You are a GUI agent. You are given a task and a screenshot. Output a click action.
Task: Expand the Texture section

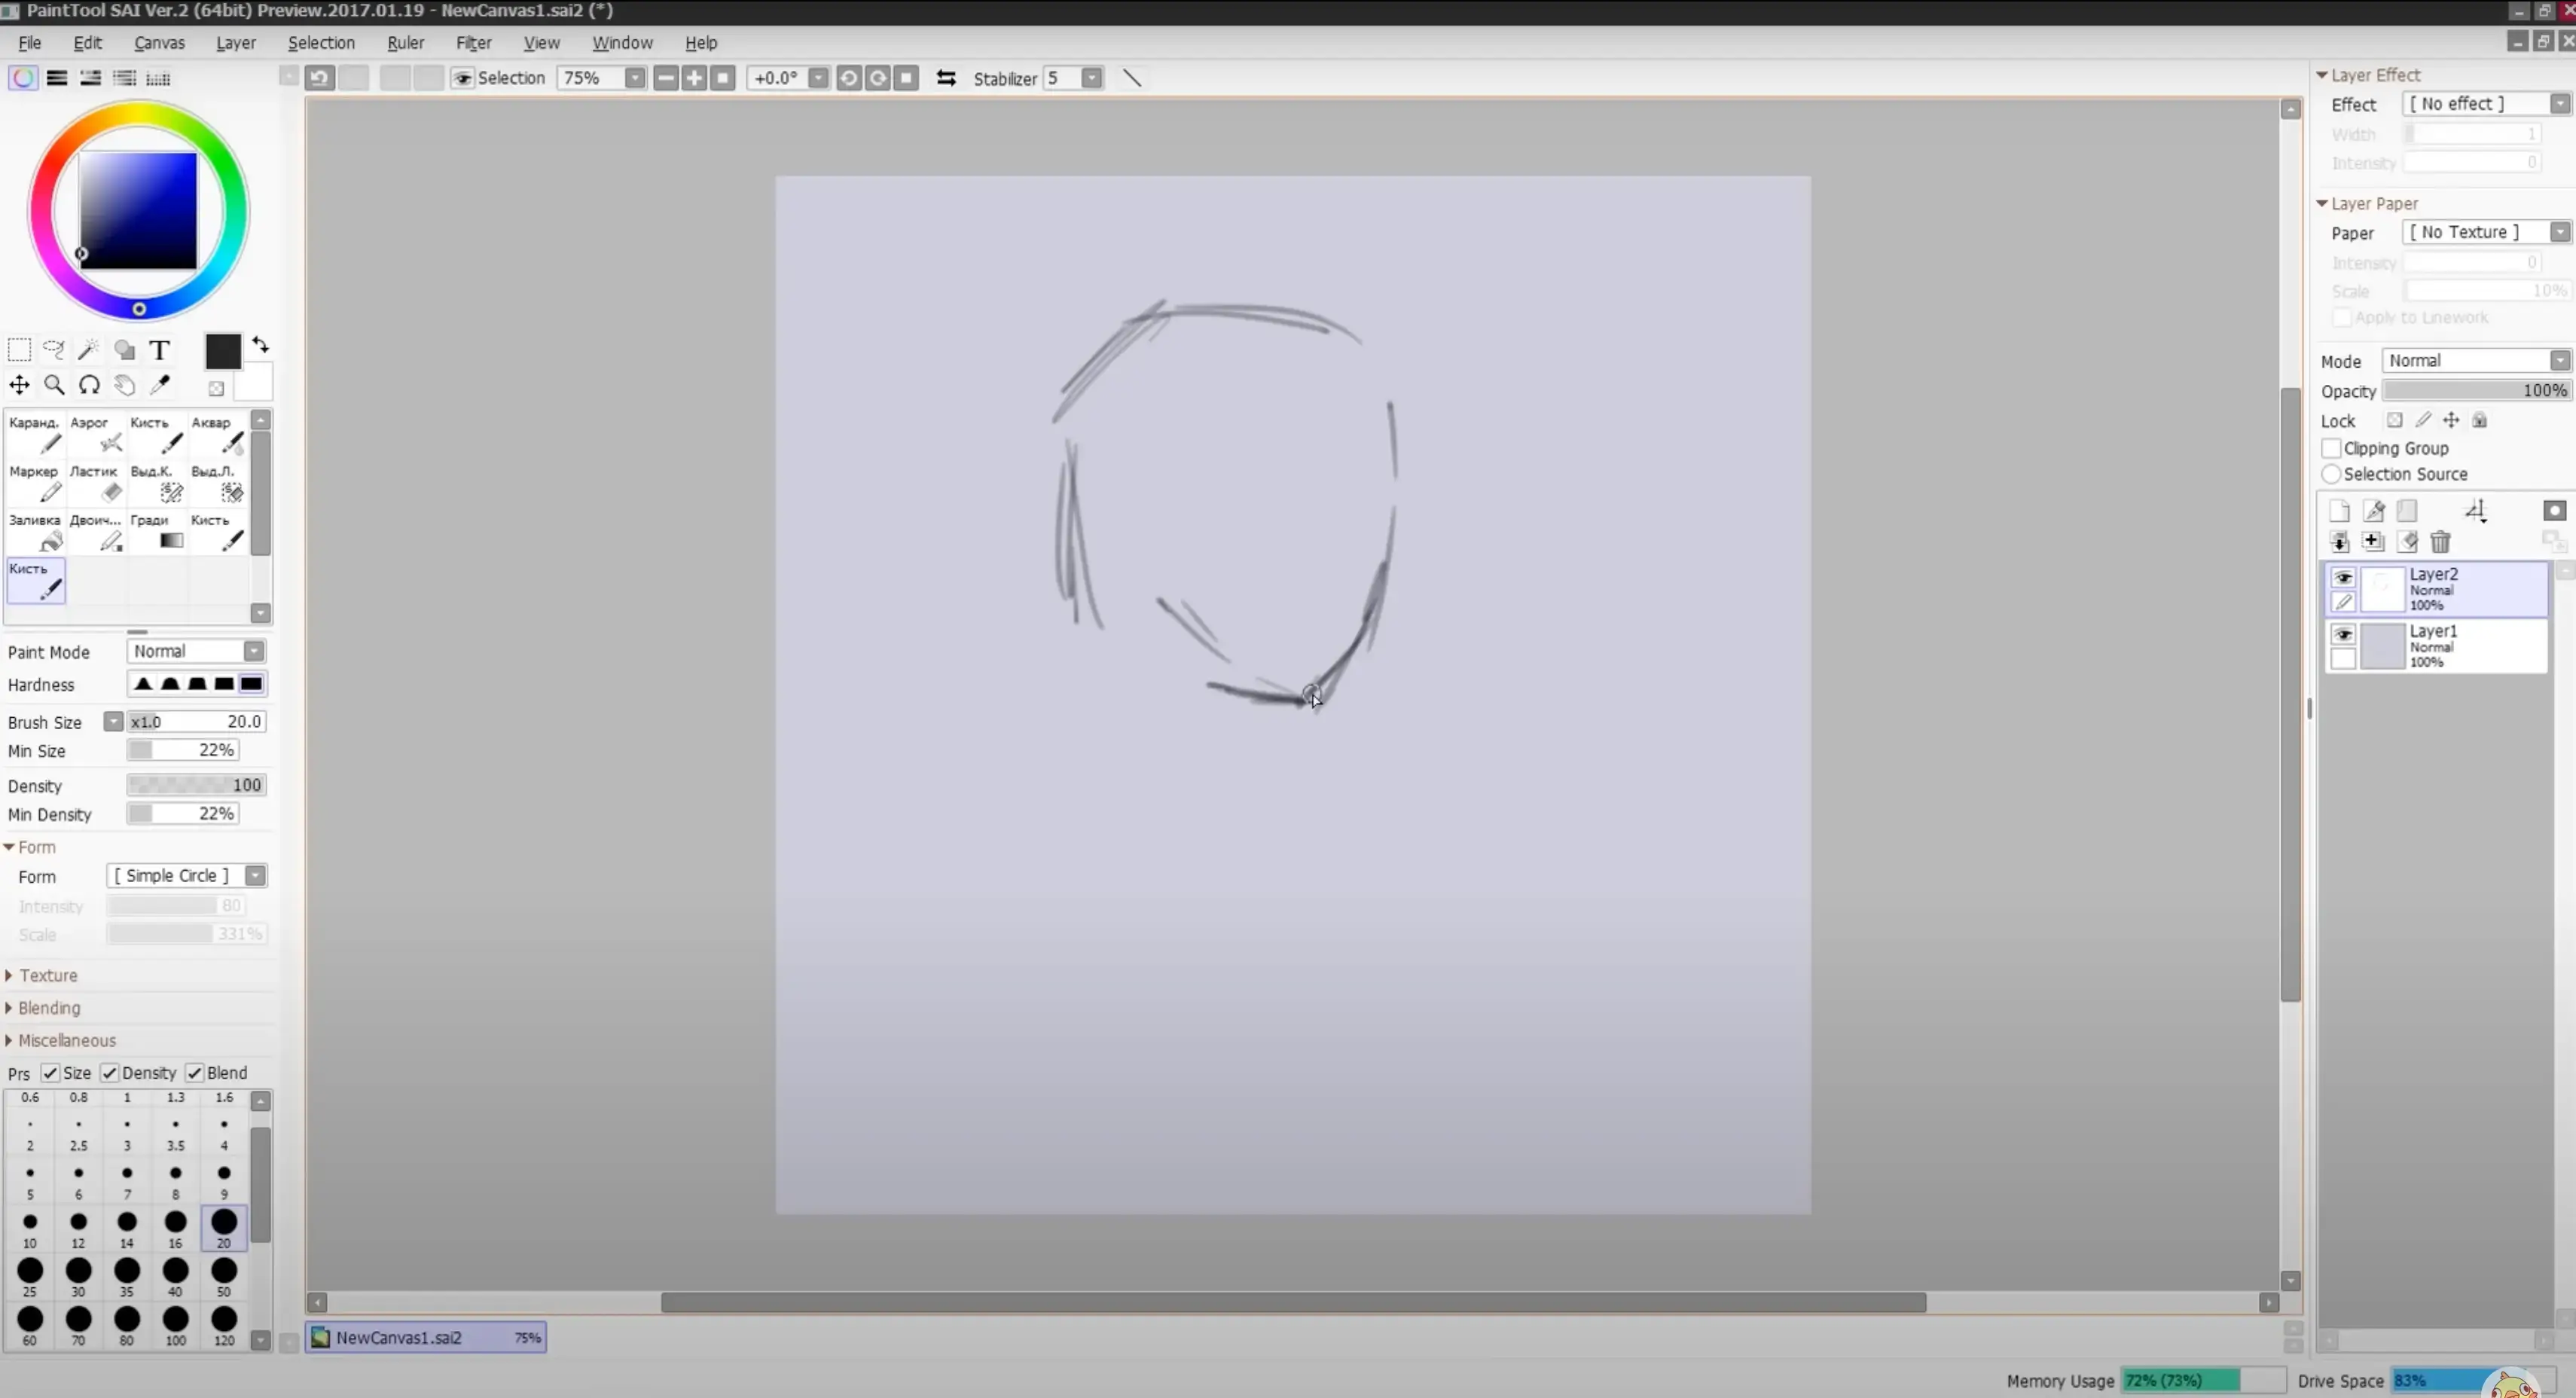(x=46, y=975)
